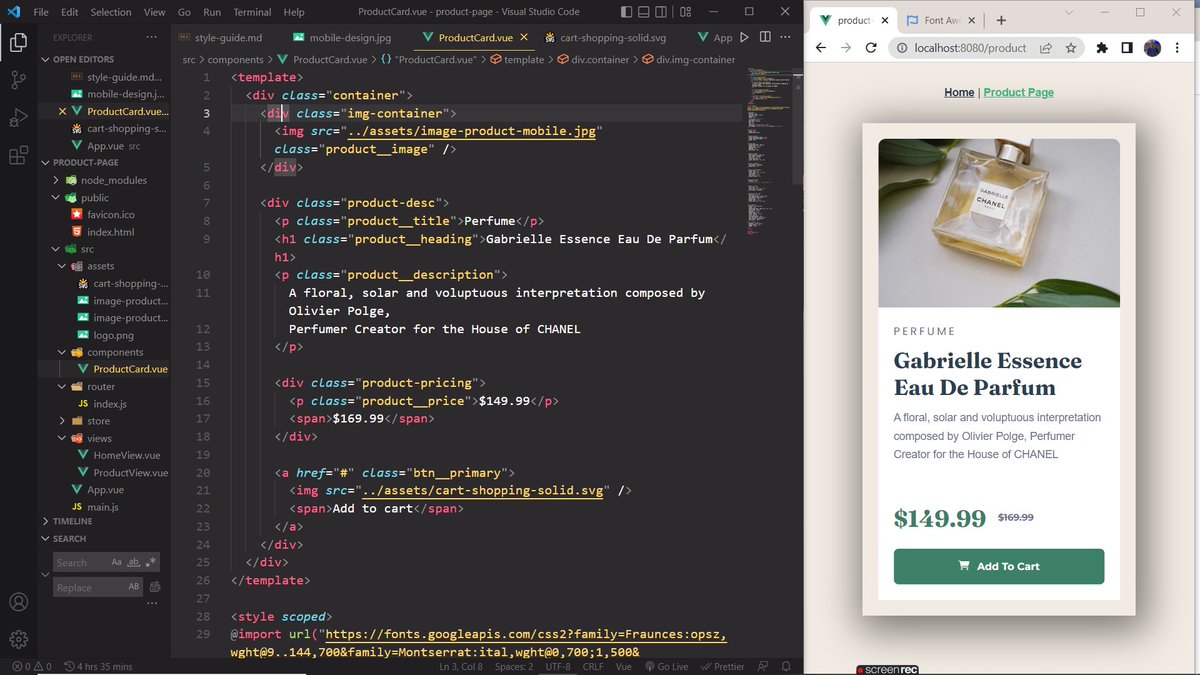This screenshot has width=1200, height=675.
Task: Open the Terminal menu
Action: pos(251,12)
